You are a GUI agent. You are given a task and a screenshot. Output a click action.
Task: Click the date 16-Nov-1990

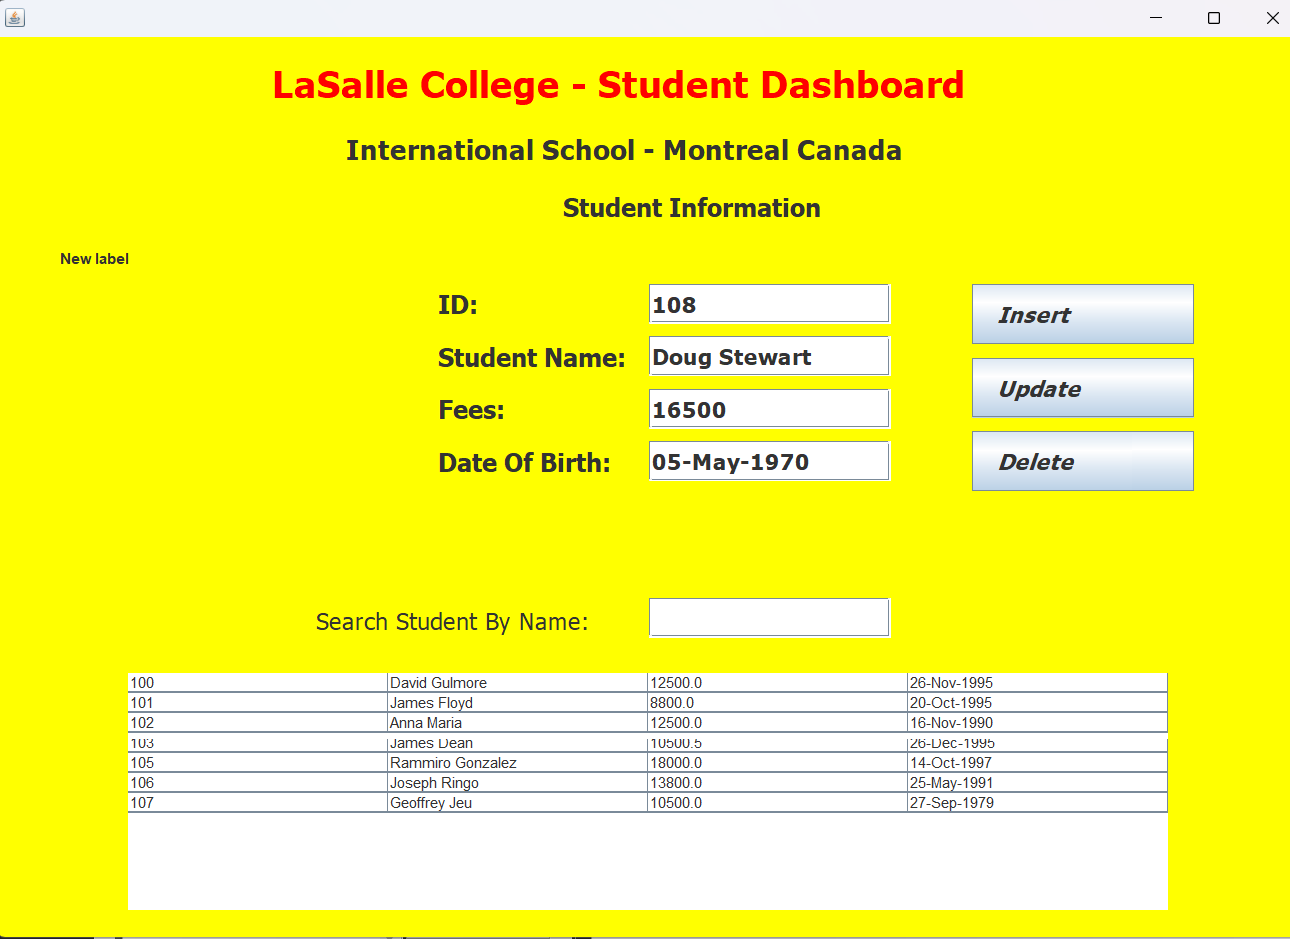tap(1037, 723)
